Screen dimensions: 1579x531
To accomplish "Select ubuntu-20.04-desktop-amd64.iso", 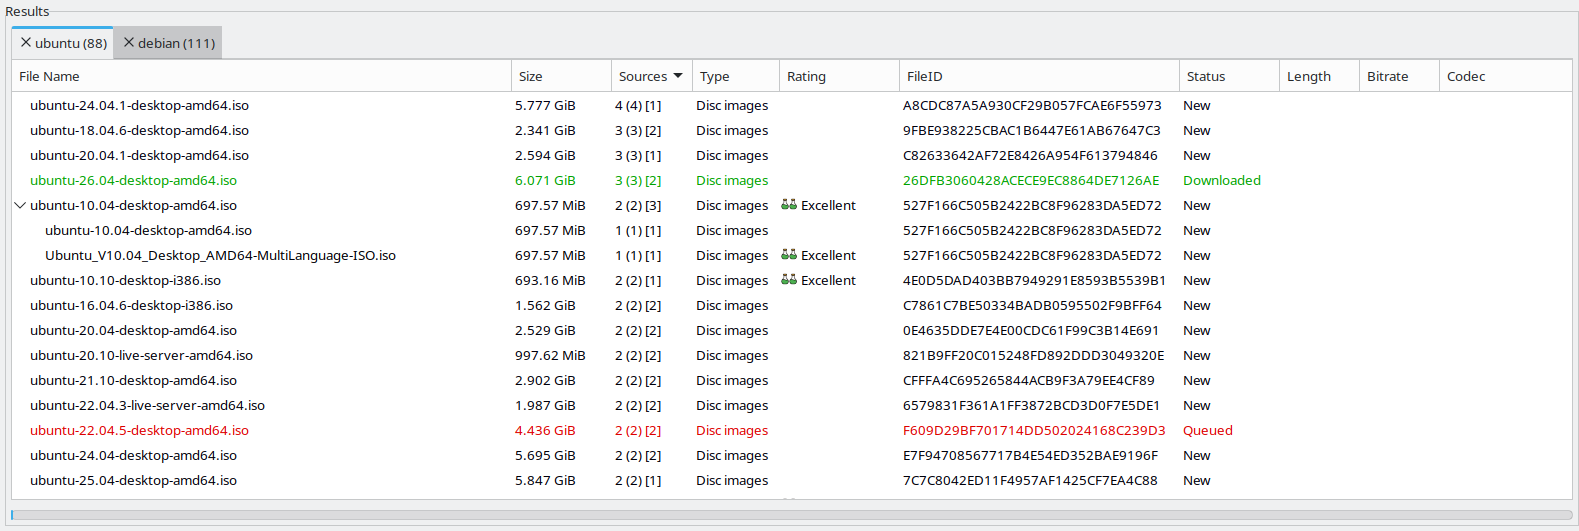I will pyautogui.click(x=133, y=330).
